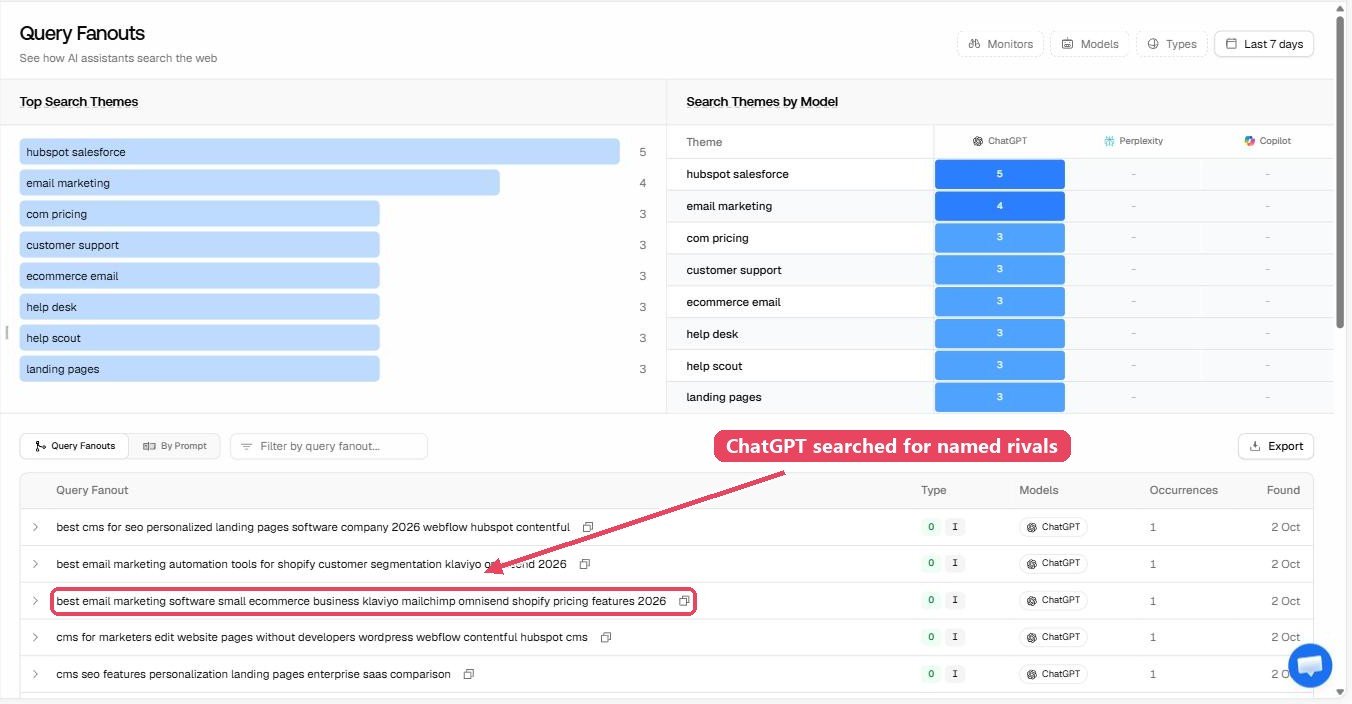Click ecommerce email in Search Themes by Model
This screenshot has height=704, width=1352.
click(x=733, y=302)
